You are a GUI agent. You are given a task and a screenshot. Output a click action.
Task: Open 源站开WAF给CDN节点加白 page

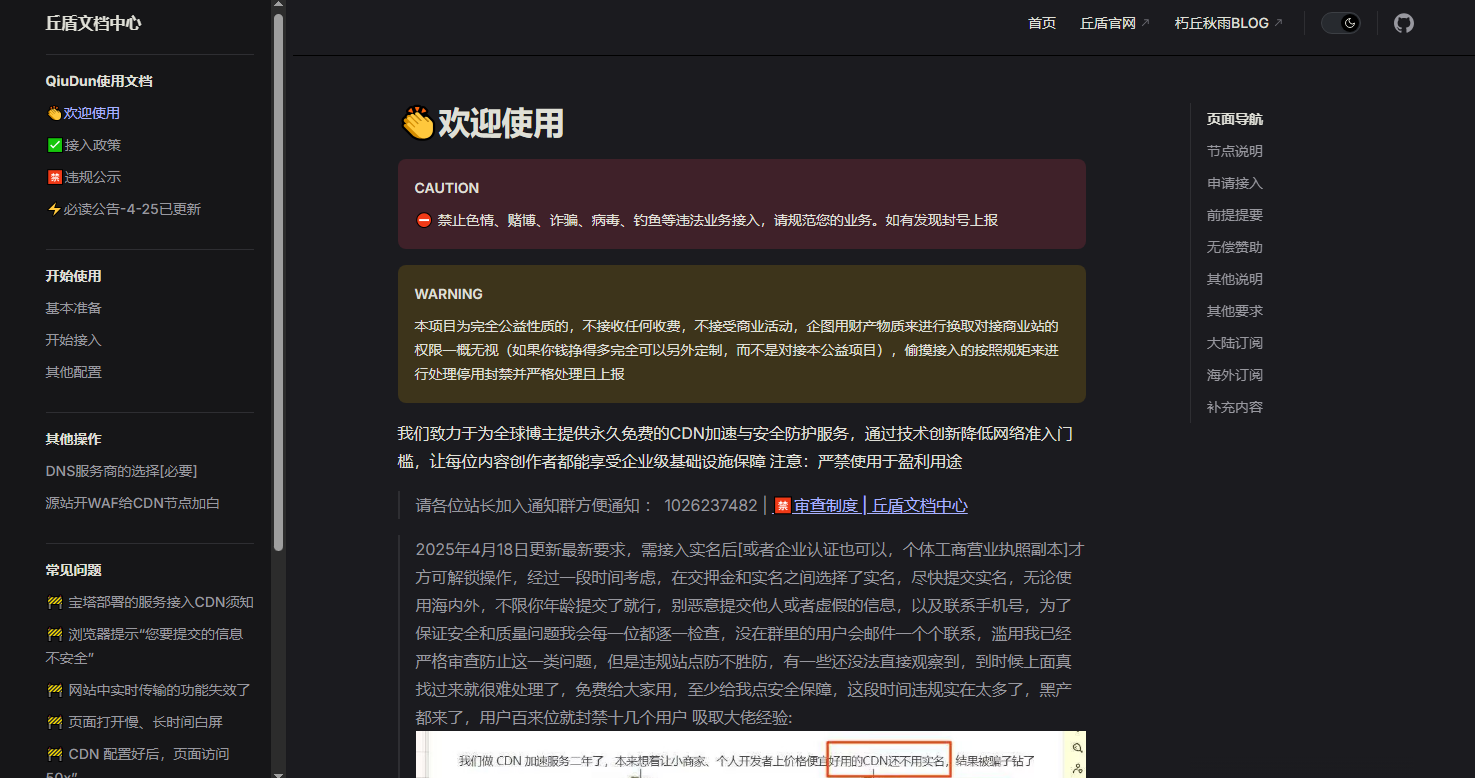click(x=132, y=503)
